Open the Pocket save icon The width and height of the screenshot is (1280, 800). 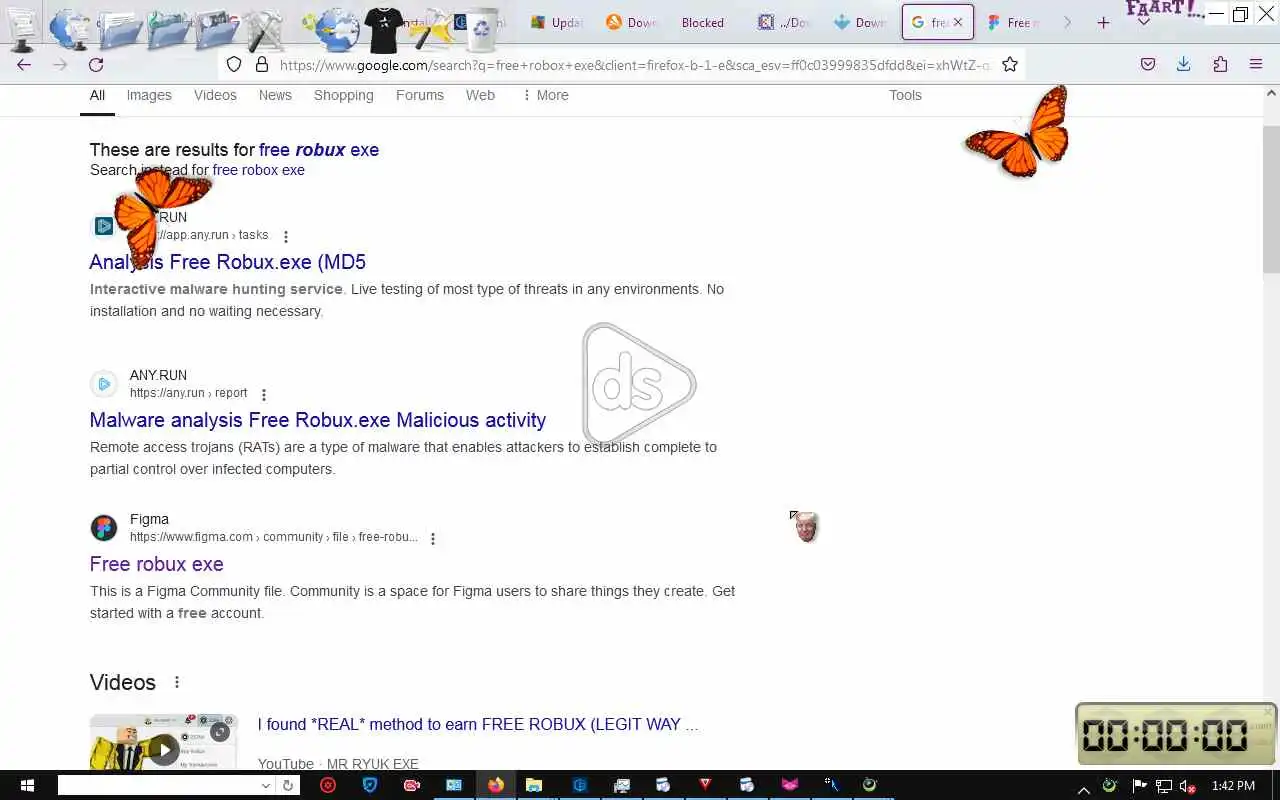(1148, 64)
